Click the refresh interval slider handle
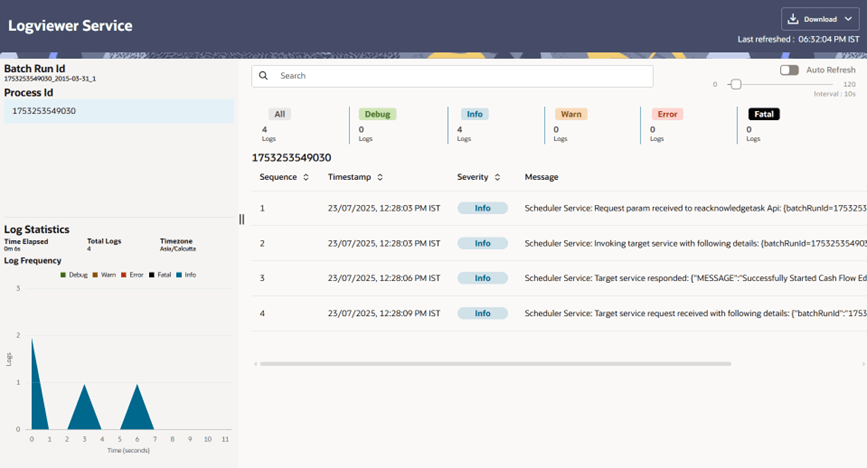This screenshot has height=468, width=867. 735,85
